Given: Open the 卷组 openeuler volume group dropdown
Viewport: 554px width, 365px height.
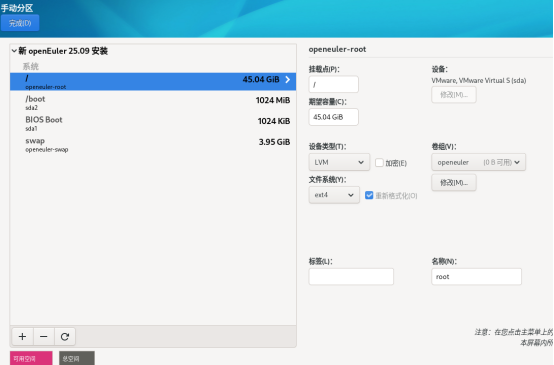Looking at the screenshot, I should pos(478,162).
